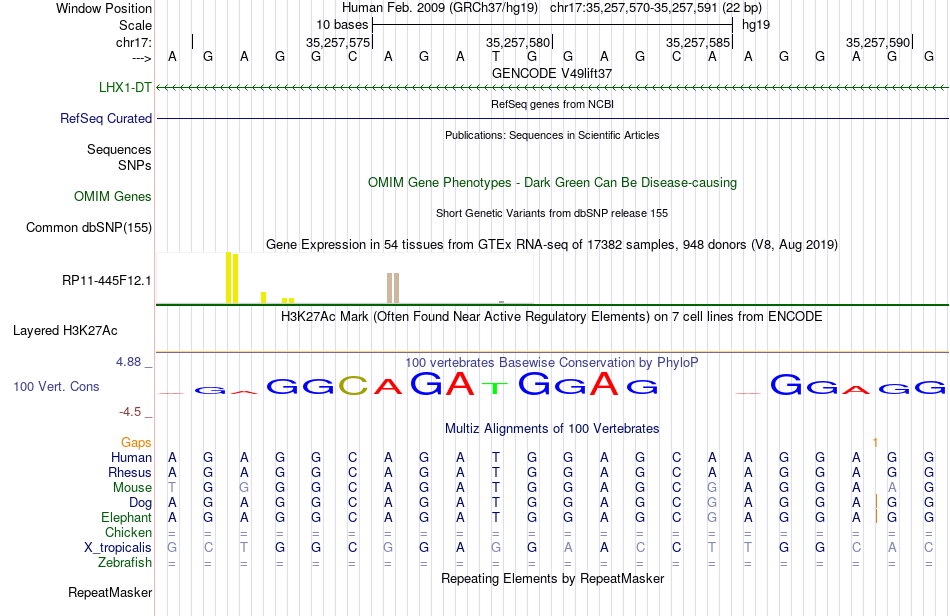Screen dimensions: 950x616
Task: Click the RefSeq Curated blue gene line
Action: click(x=552, y=118)
